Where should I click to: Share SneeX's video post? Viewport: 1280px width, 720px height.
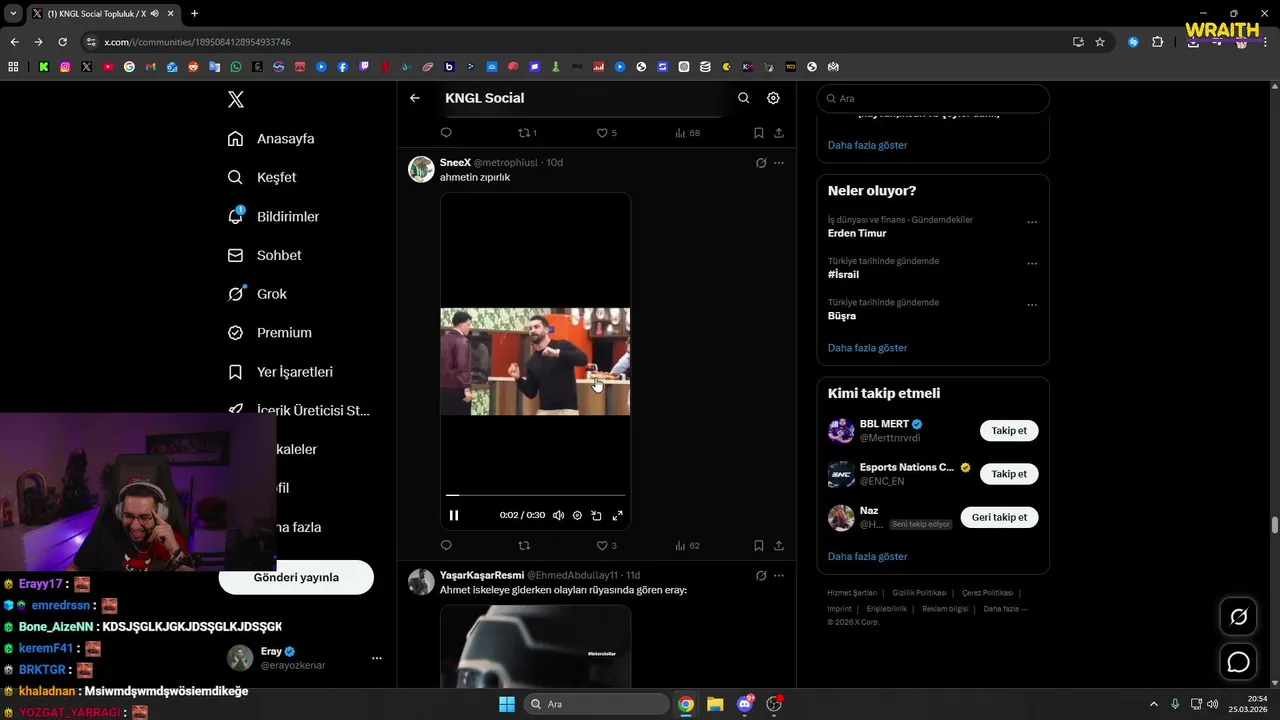pyautogui.click(x=779, y=545)
